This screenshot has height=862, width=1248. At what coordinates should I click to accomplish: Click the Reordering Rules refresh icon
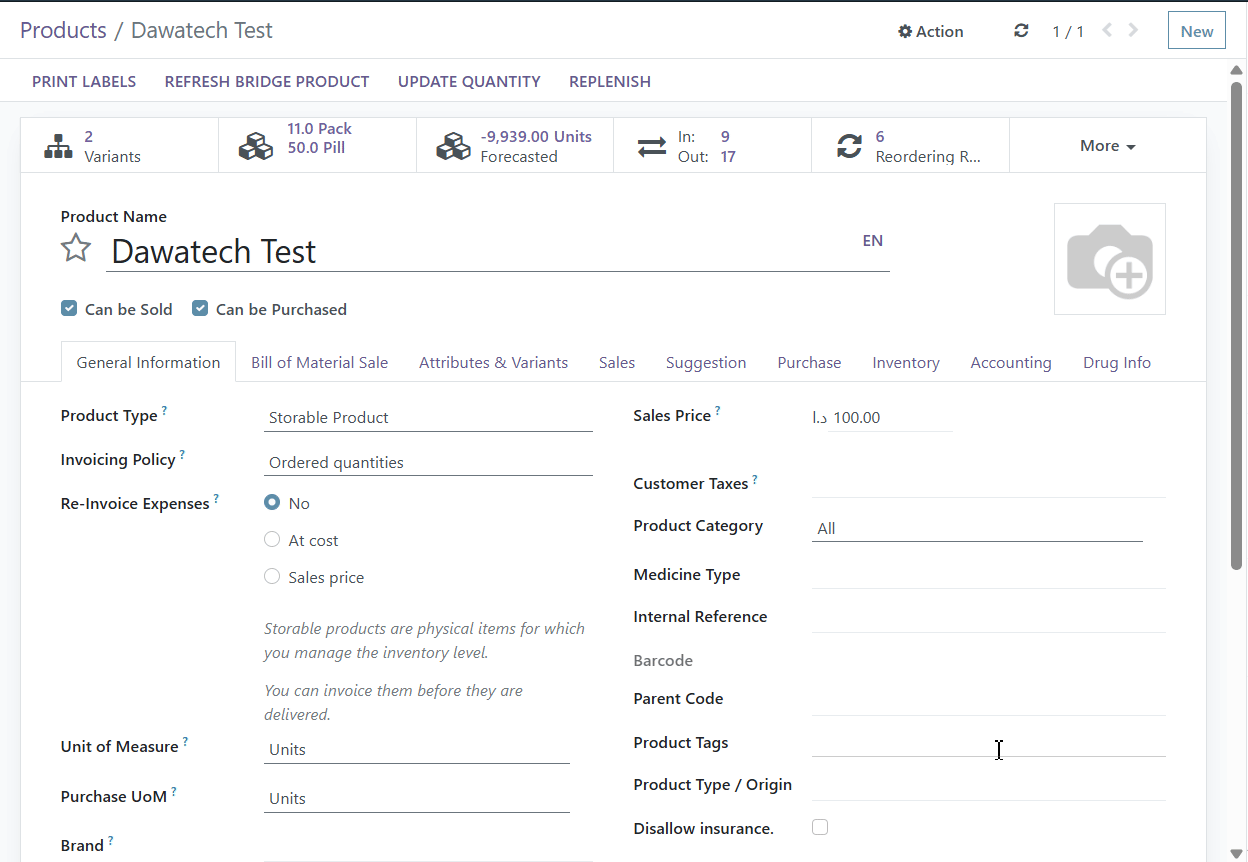[850, 146]
